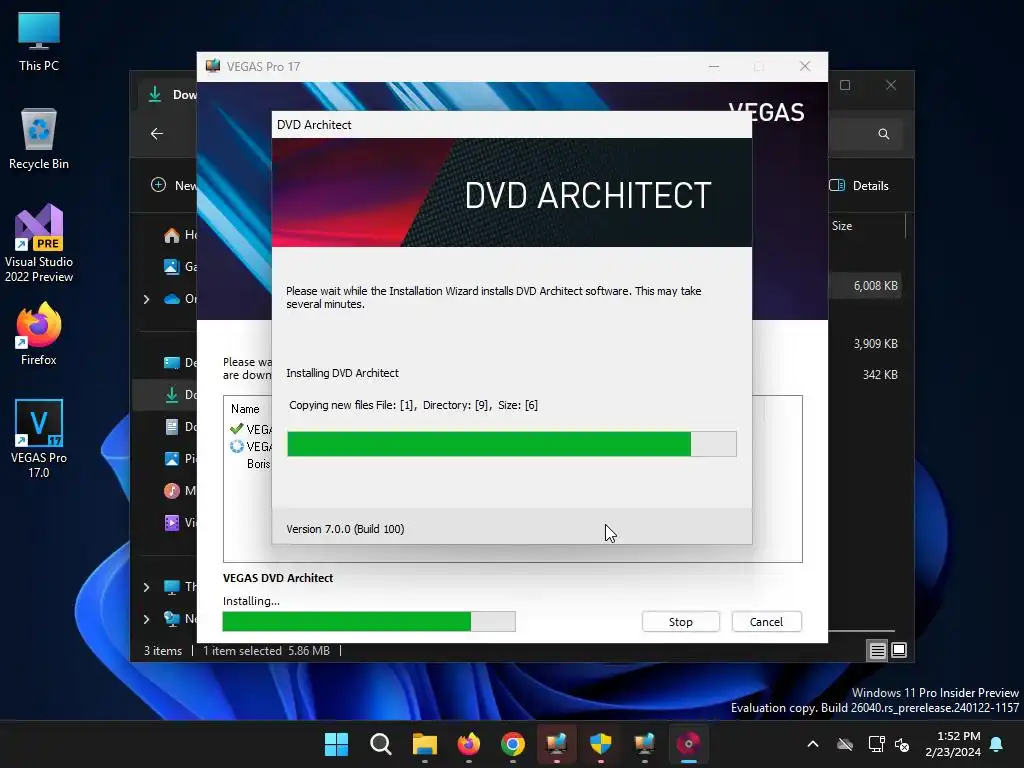Image resolution: width=1024 pixels, height=768 pixels.
Task: Expand the OneDrive tree chevron
Action: (147, 299)
